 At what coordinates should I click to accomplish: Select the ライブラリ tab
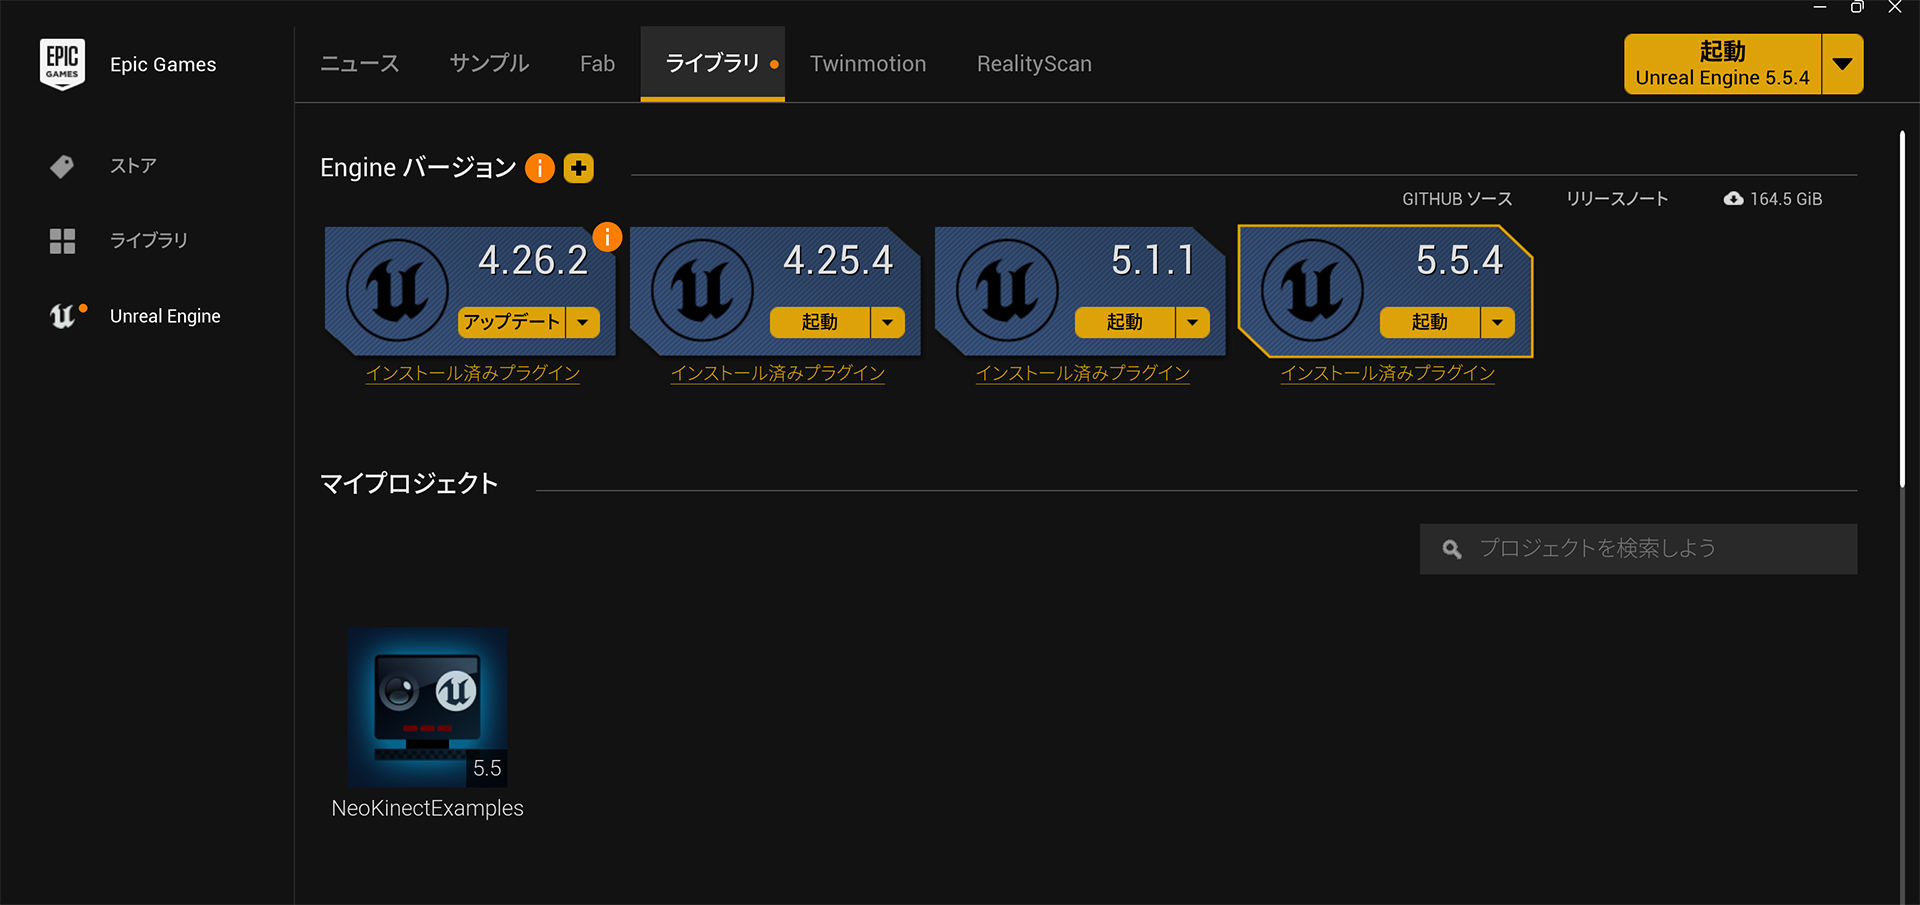(712, 64)
